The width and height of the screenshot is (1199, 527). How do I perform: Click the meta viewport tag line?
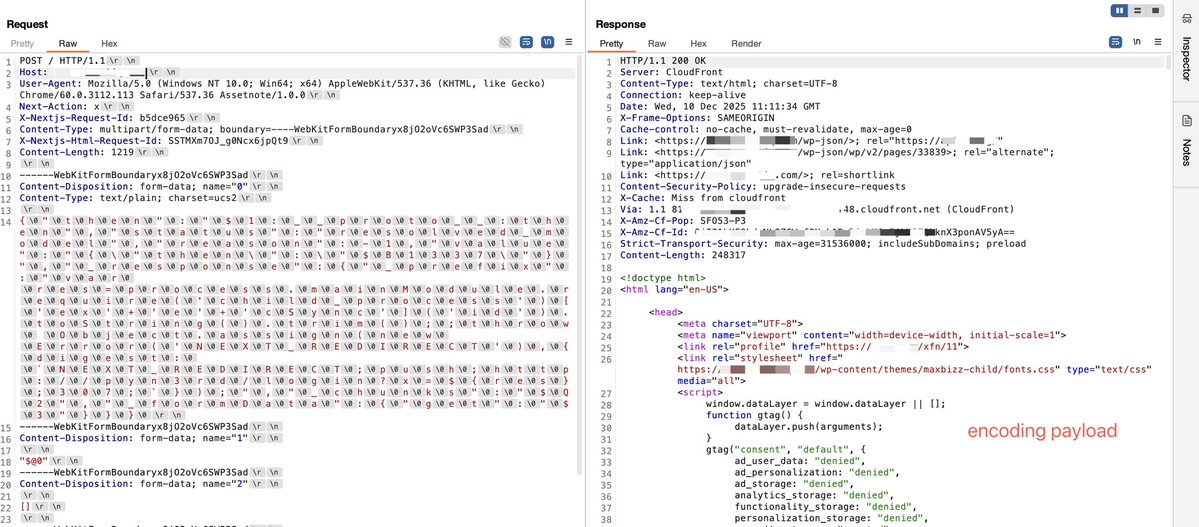tap(872, 335)
